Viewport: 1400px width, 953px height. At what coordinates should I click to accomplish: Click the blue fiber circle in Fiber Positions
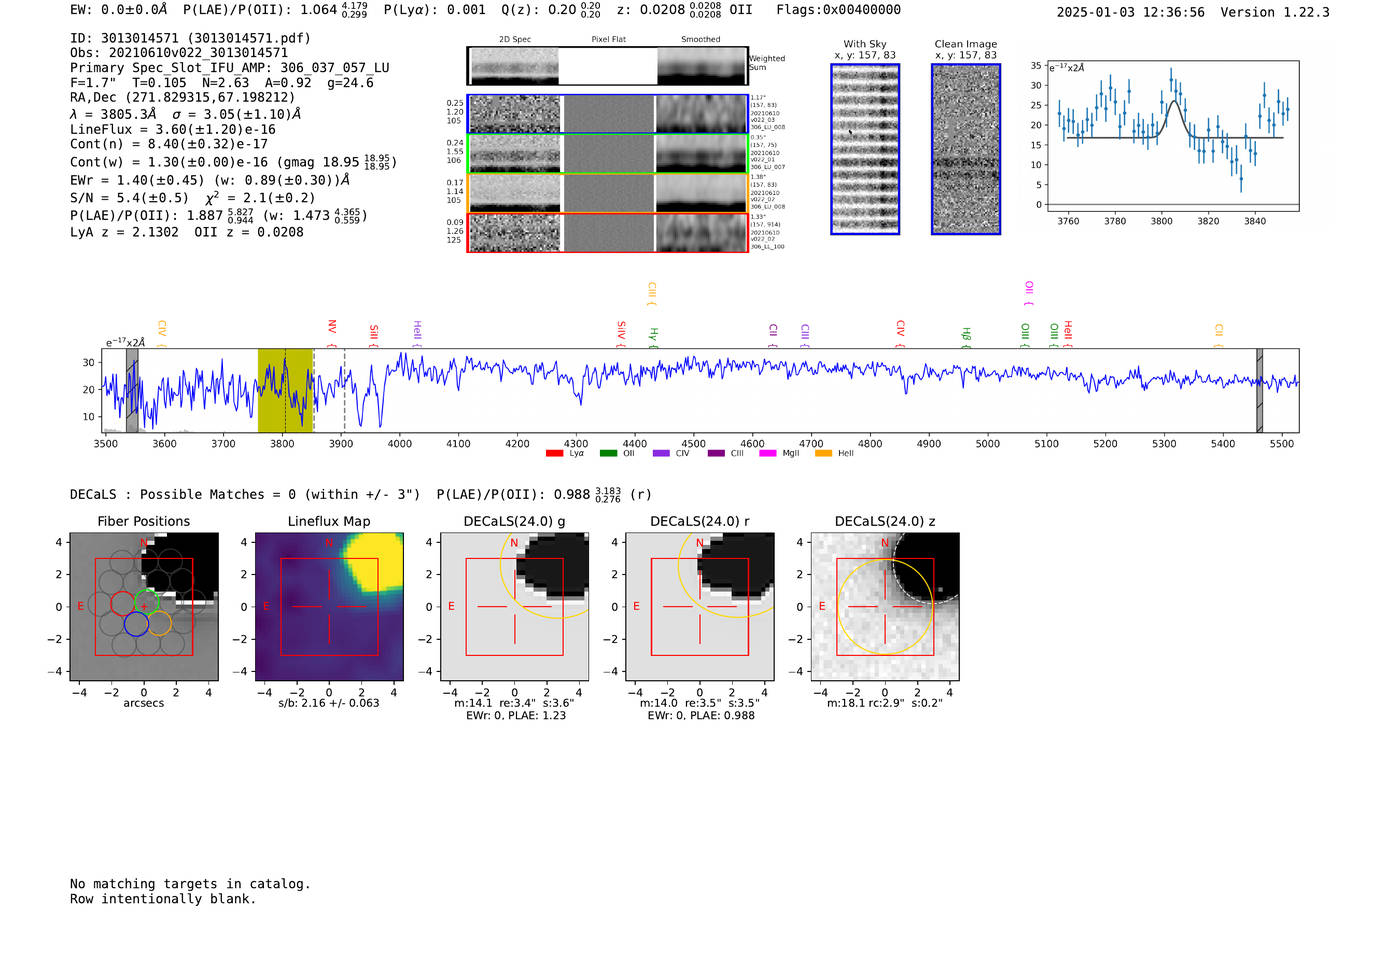click(136, 624)
